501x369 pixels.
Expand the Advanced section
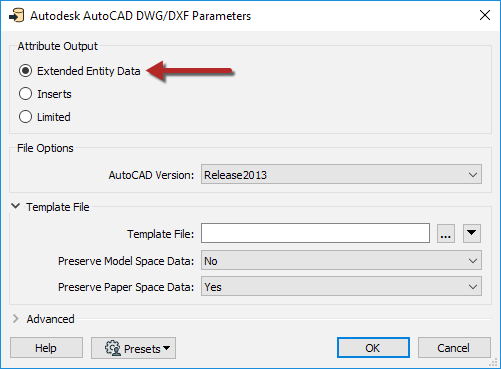pyautogui.click(x=15, y=319)
